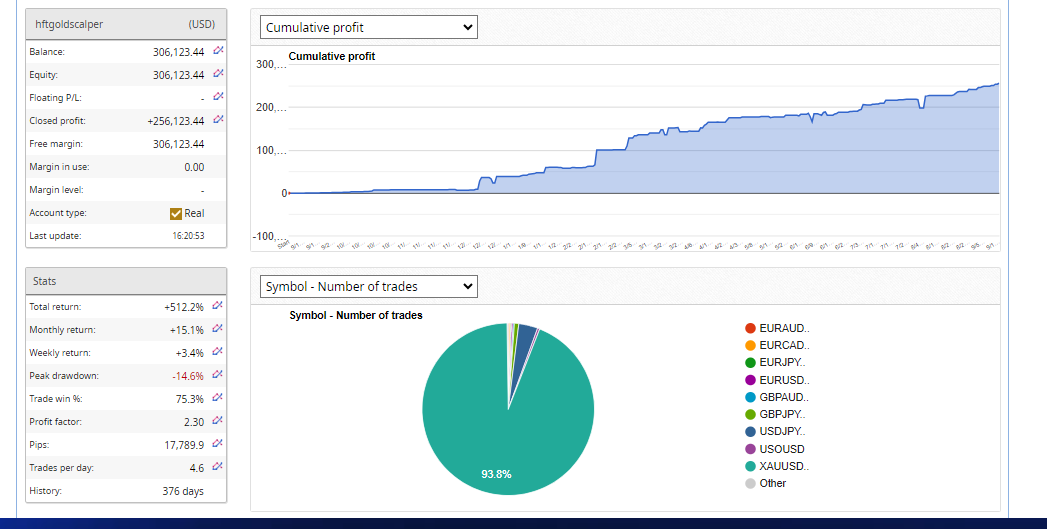The width and height of the screenshot is (1047, 529).
Task: Select the Monthly return chart icon
Action: tap(218, 329)
